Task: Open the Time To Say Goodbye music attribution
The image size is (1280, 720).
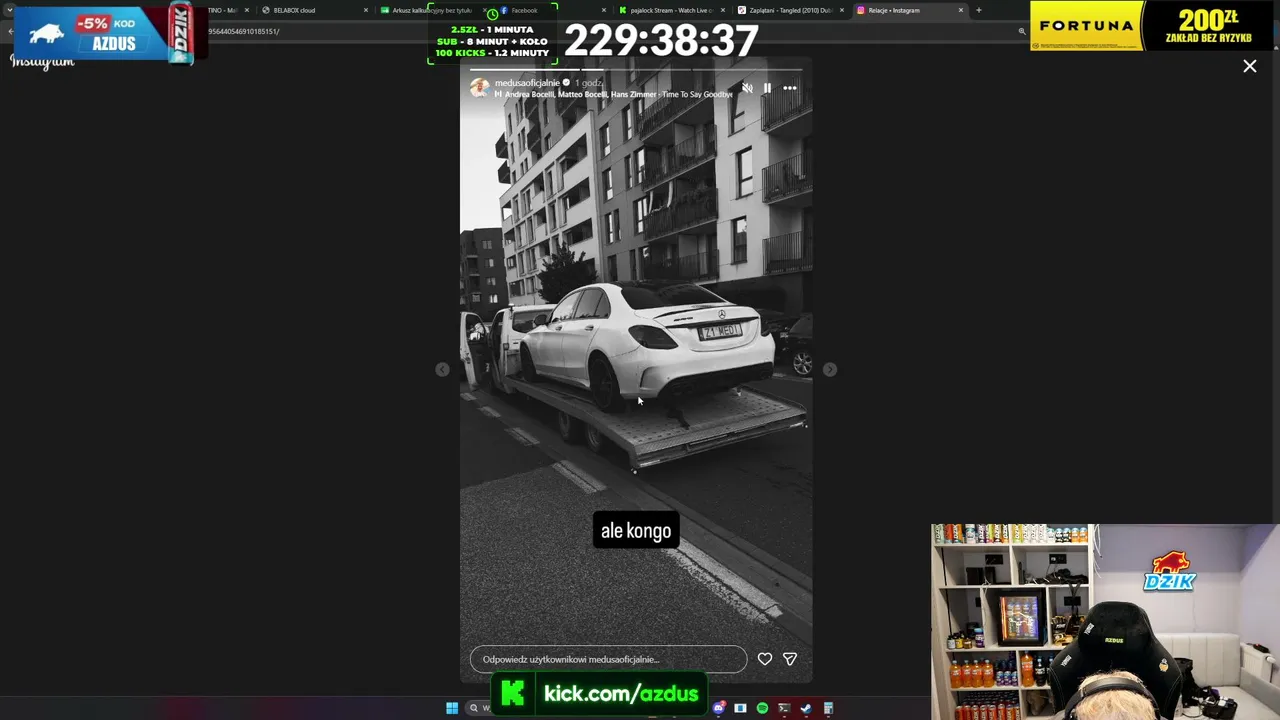Action: coord(614,94)
